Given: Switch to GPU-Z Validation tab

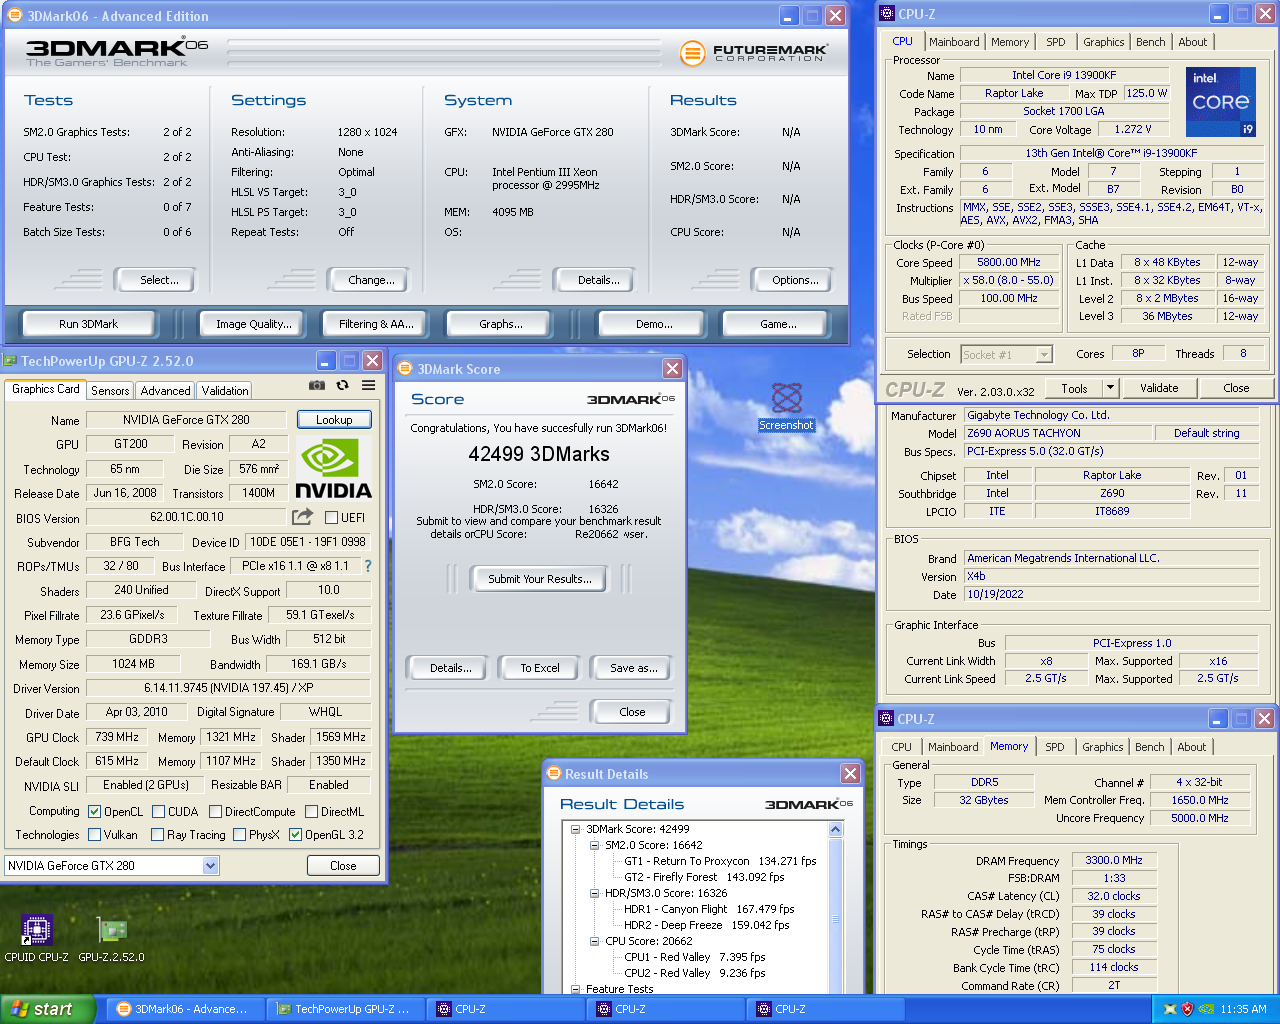Looking at the screenshot, I should pos(224,391).
